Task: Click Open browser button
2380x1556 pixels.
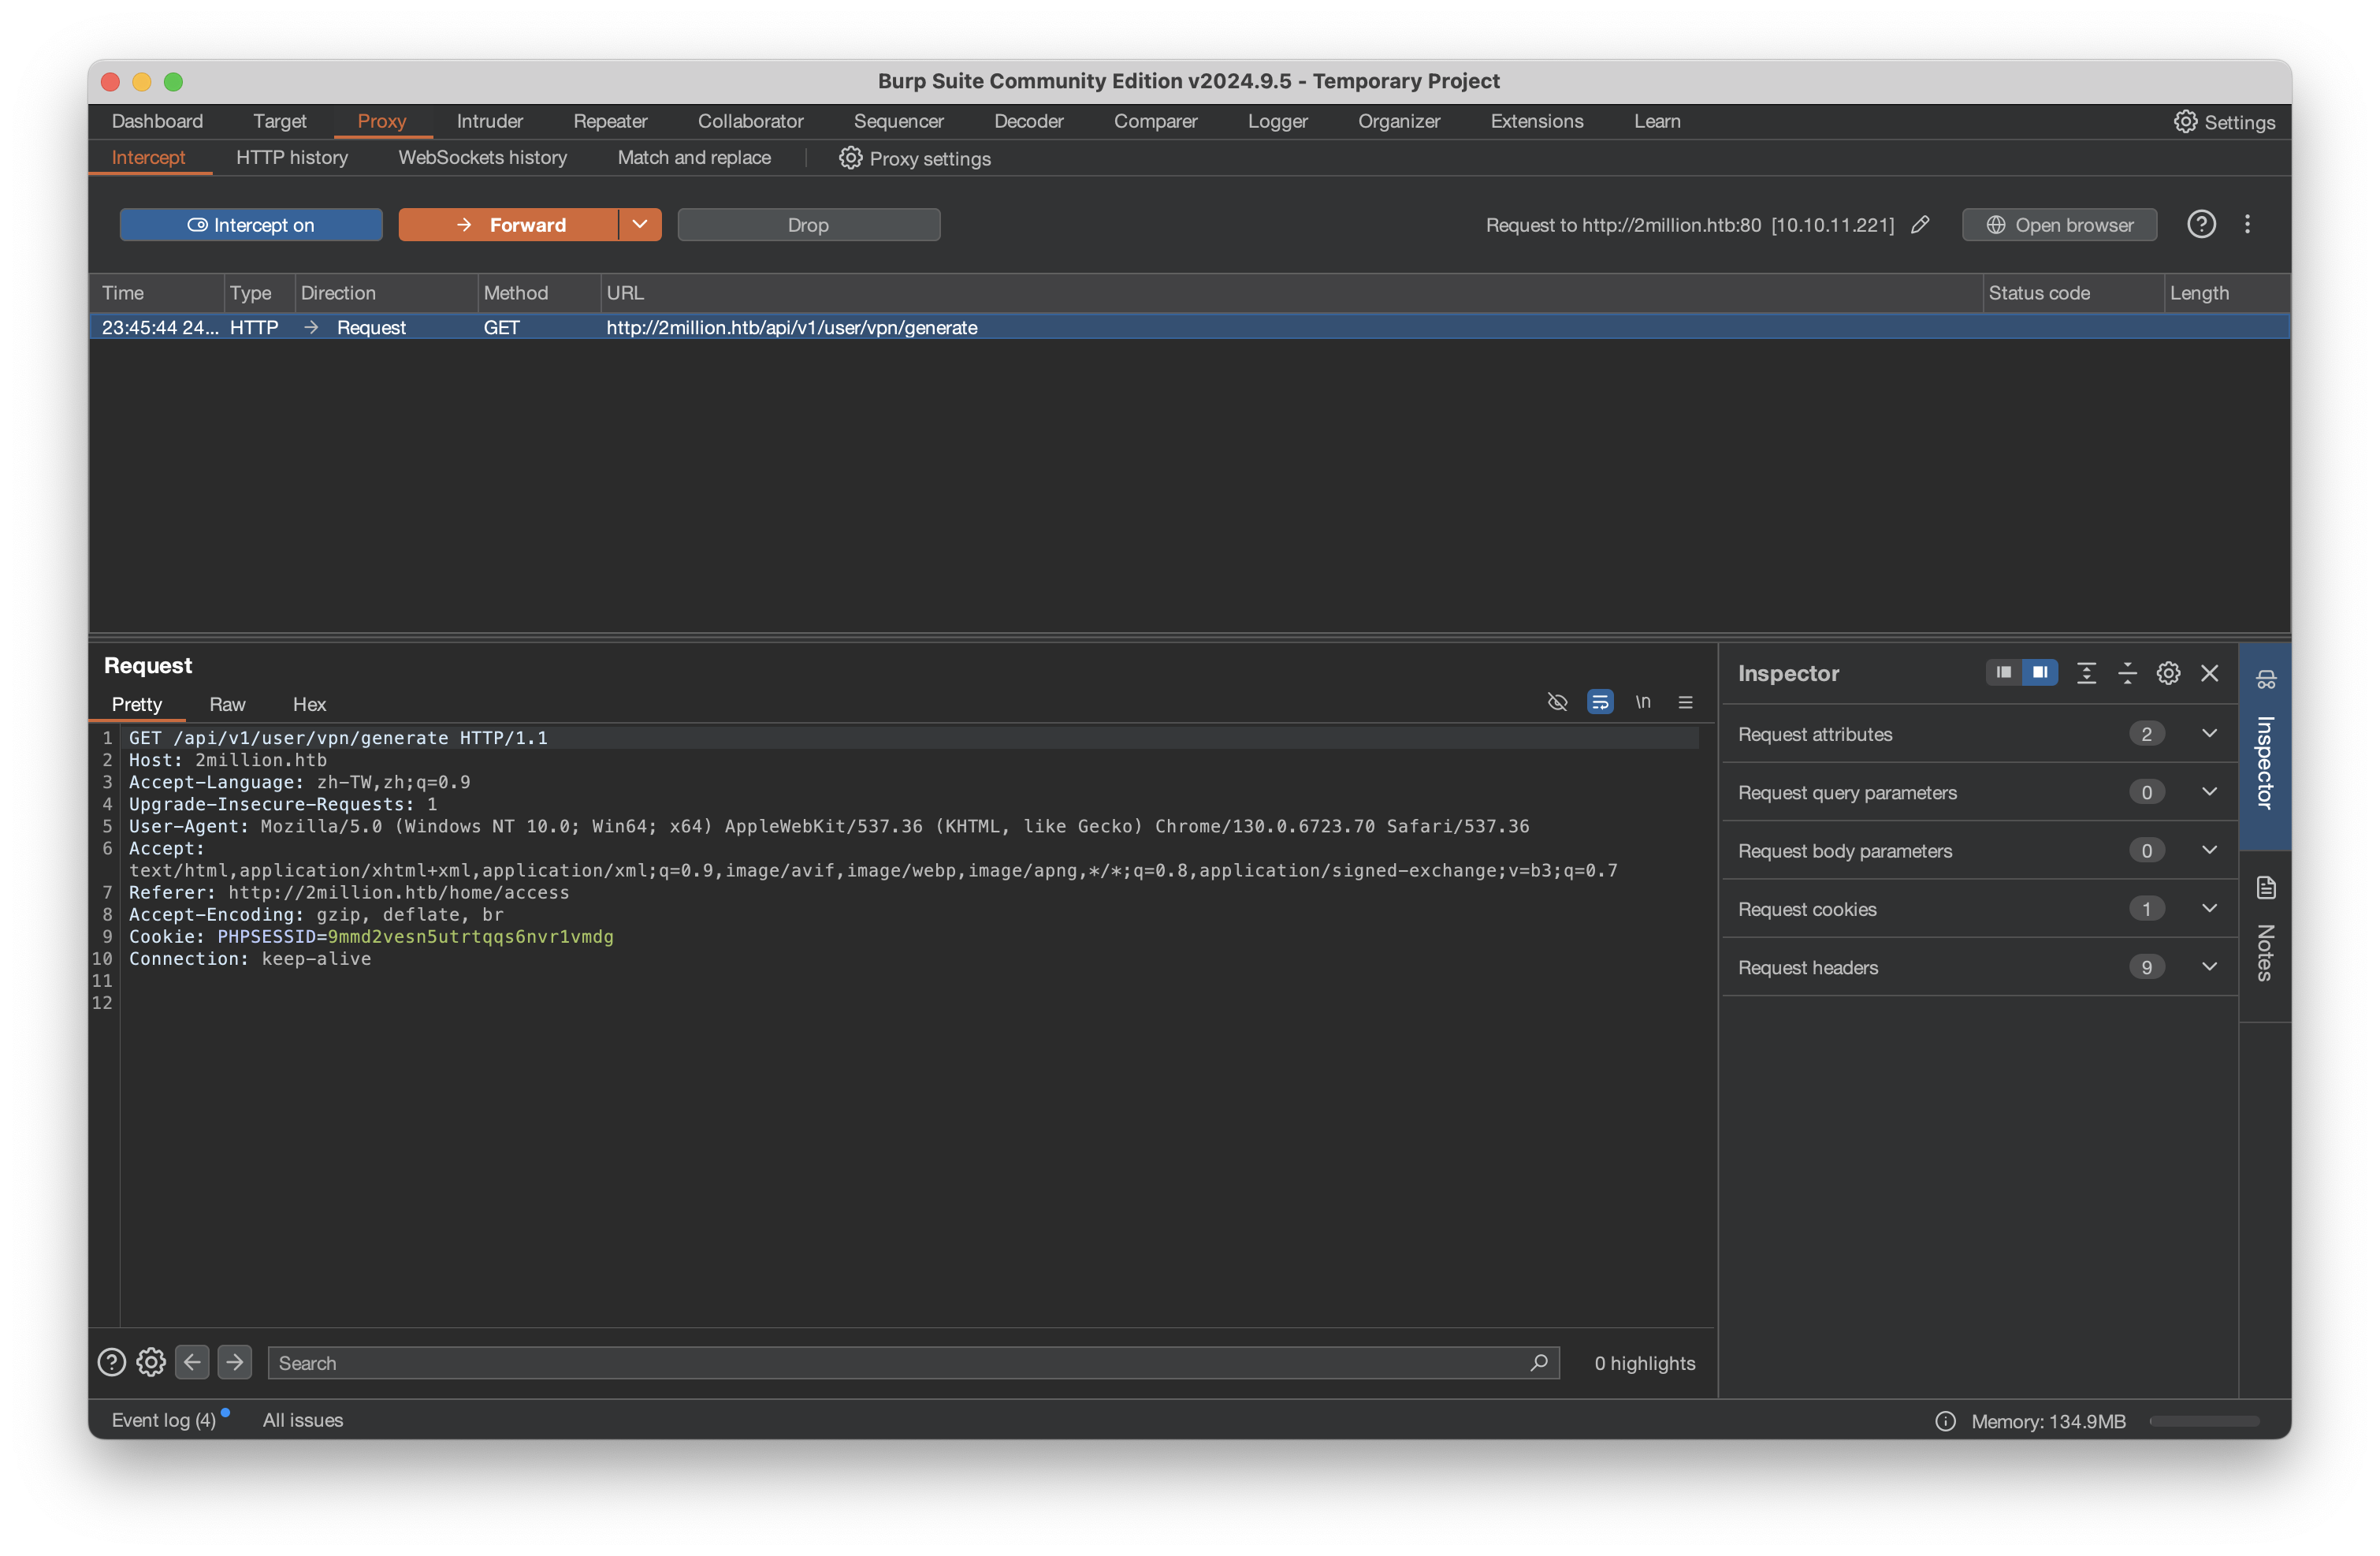Action: [2059, 225]
